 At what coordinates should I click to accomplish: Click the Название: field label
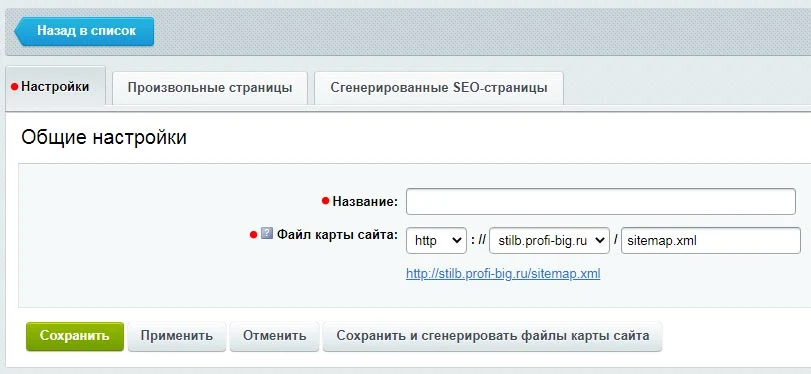click(x=365, y=201)
